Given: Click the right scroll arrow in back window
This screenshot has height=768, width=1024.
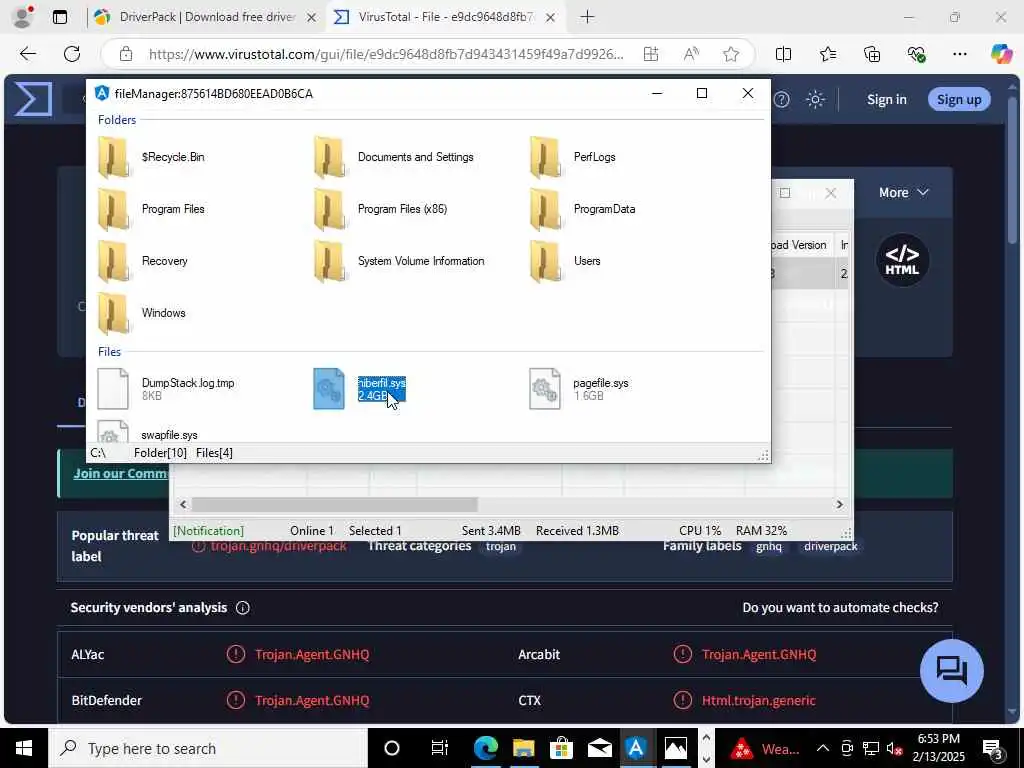Looking at the screenshot, I should click(x=839, y=504).
